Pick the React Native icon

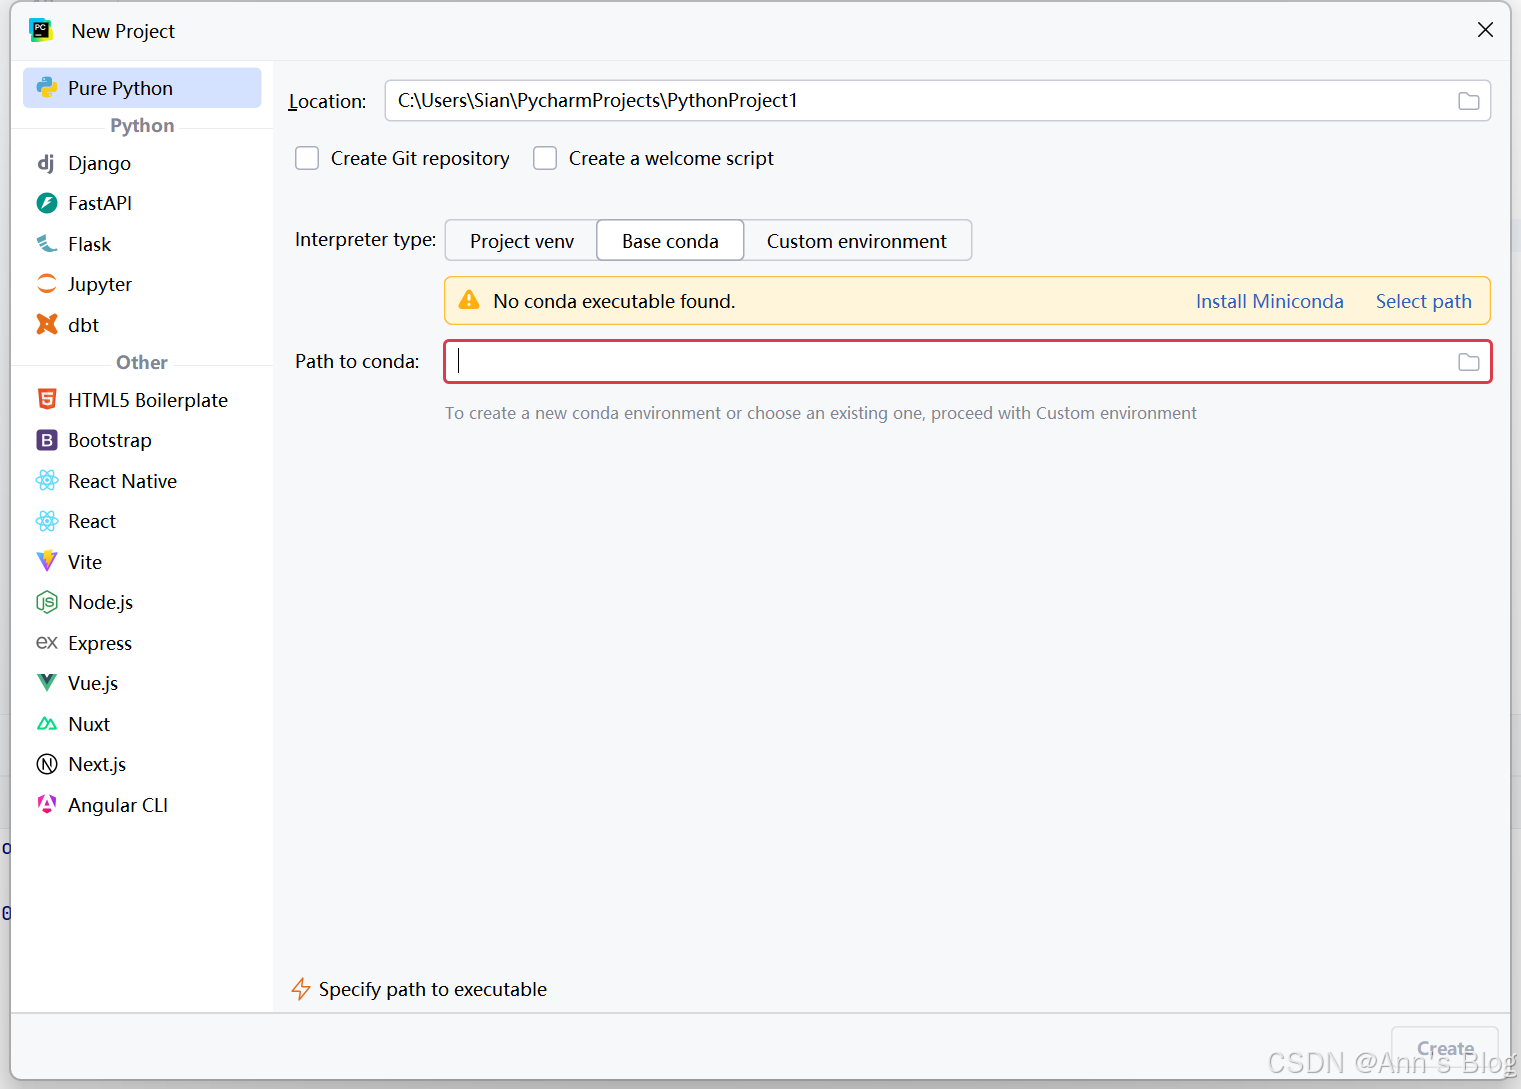(x=47, y=481)
